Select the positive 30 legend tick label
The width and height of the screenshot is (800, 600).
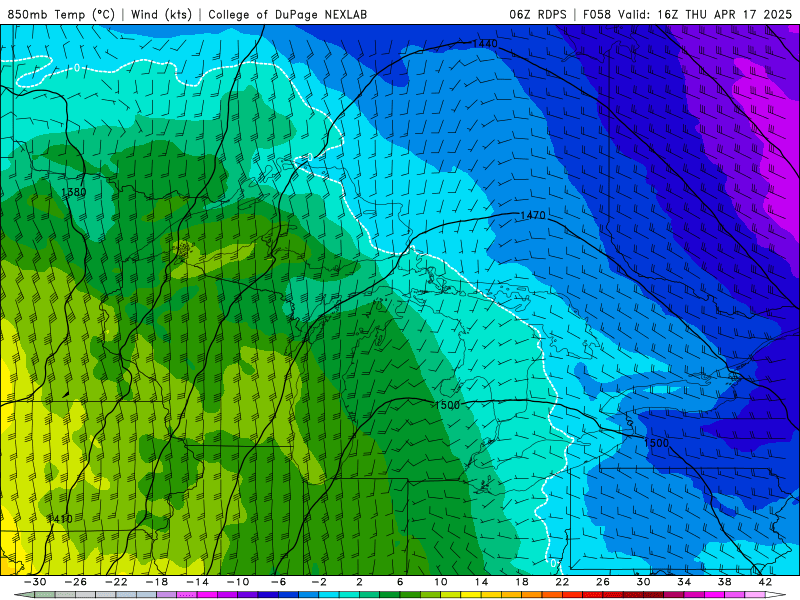click(643, 582)
